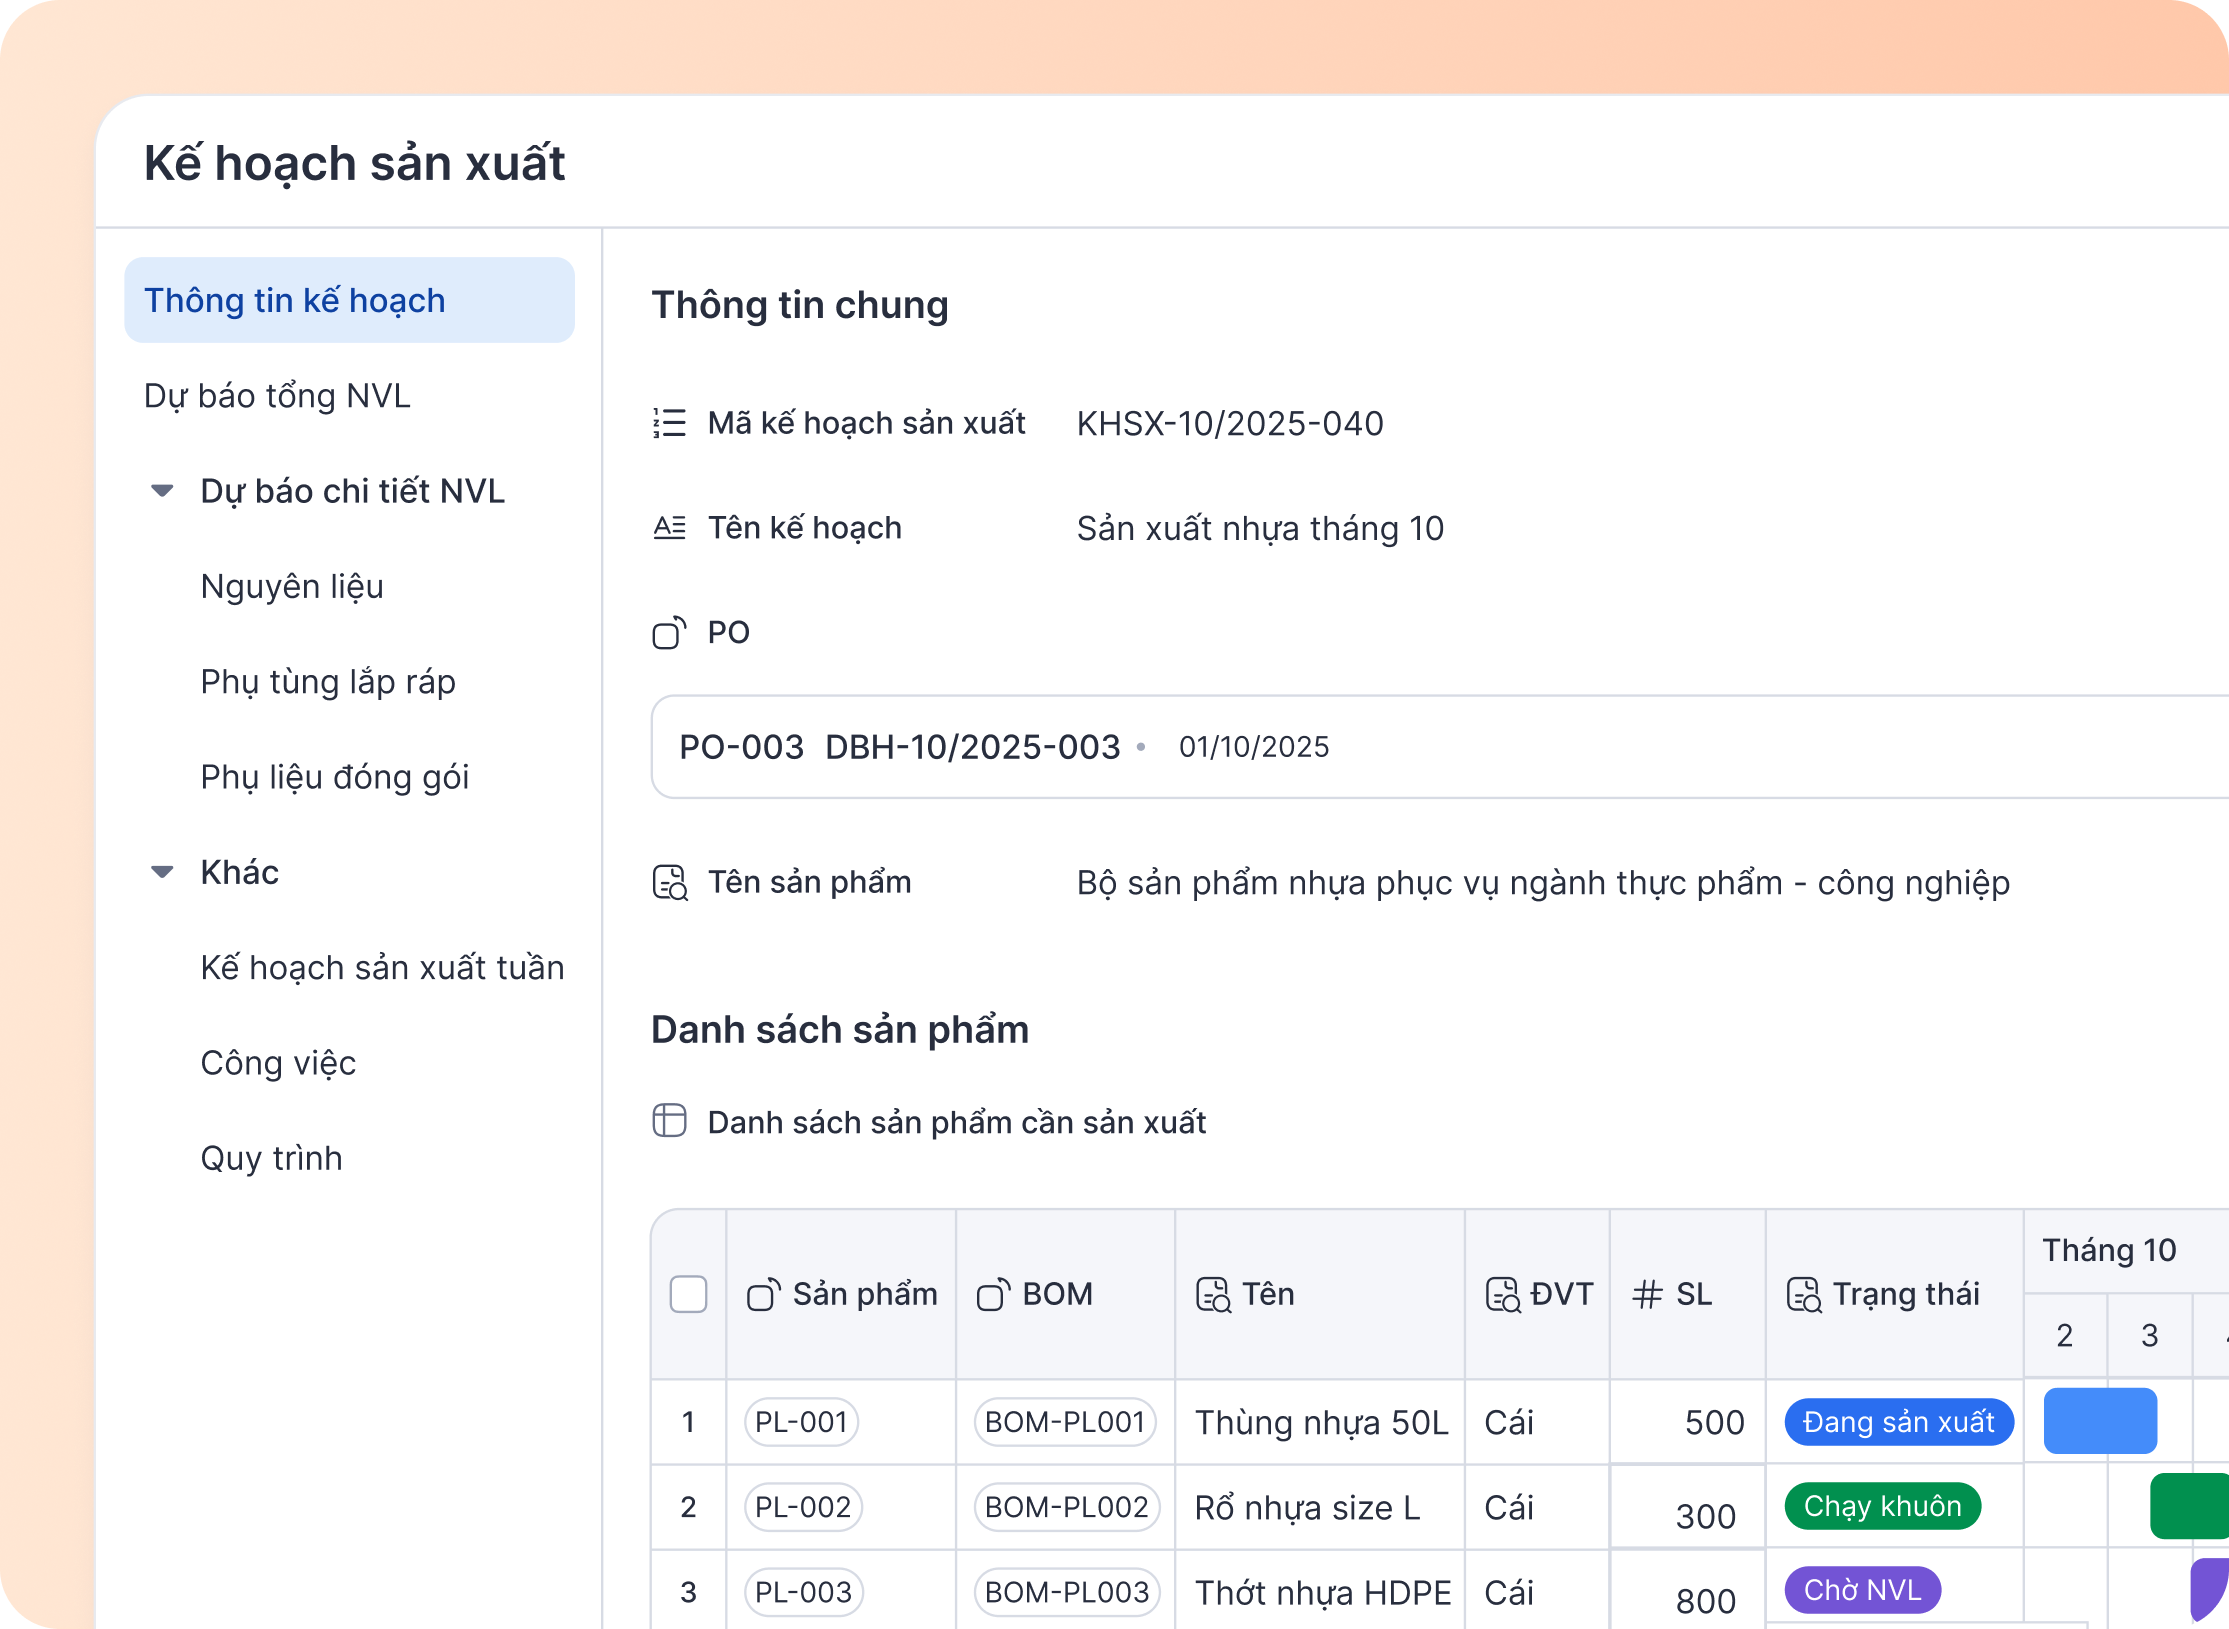Click the lookup icon next to Tên sản phẩm
Viewport: 2229px width, 1629px height.
(670, 882)
